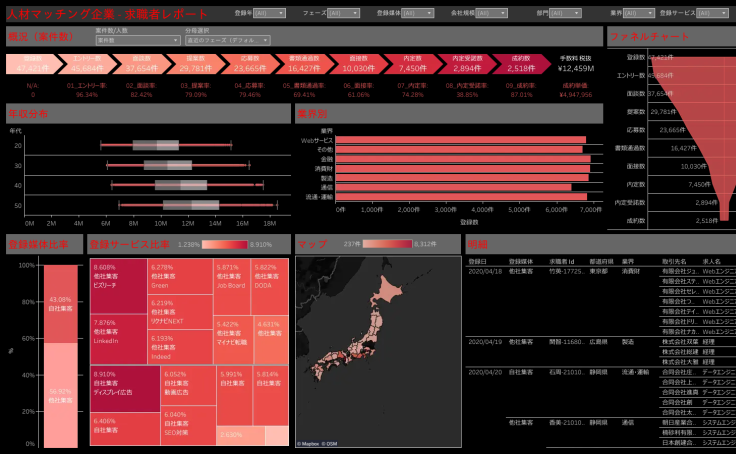The height and width of the screenshot is (454, 736).
Task: Click the マップ color legend gradient
Action: click(387, 244)
